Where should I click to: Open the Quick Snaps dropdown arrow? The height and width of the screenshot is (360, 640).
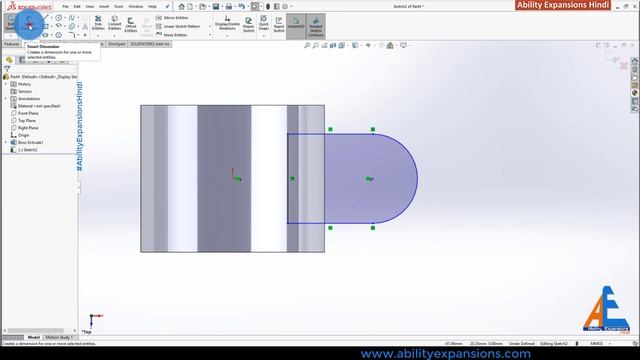(x=264, y=36)
